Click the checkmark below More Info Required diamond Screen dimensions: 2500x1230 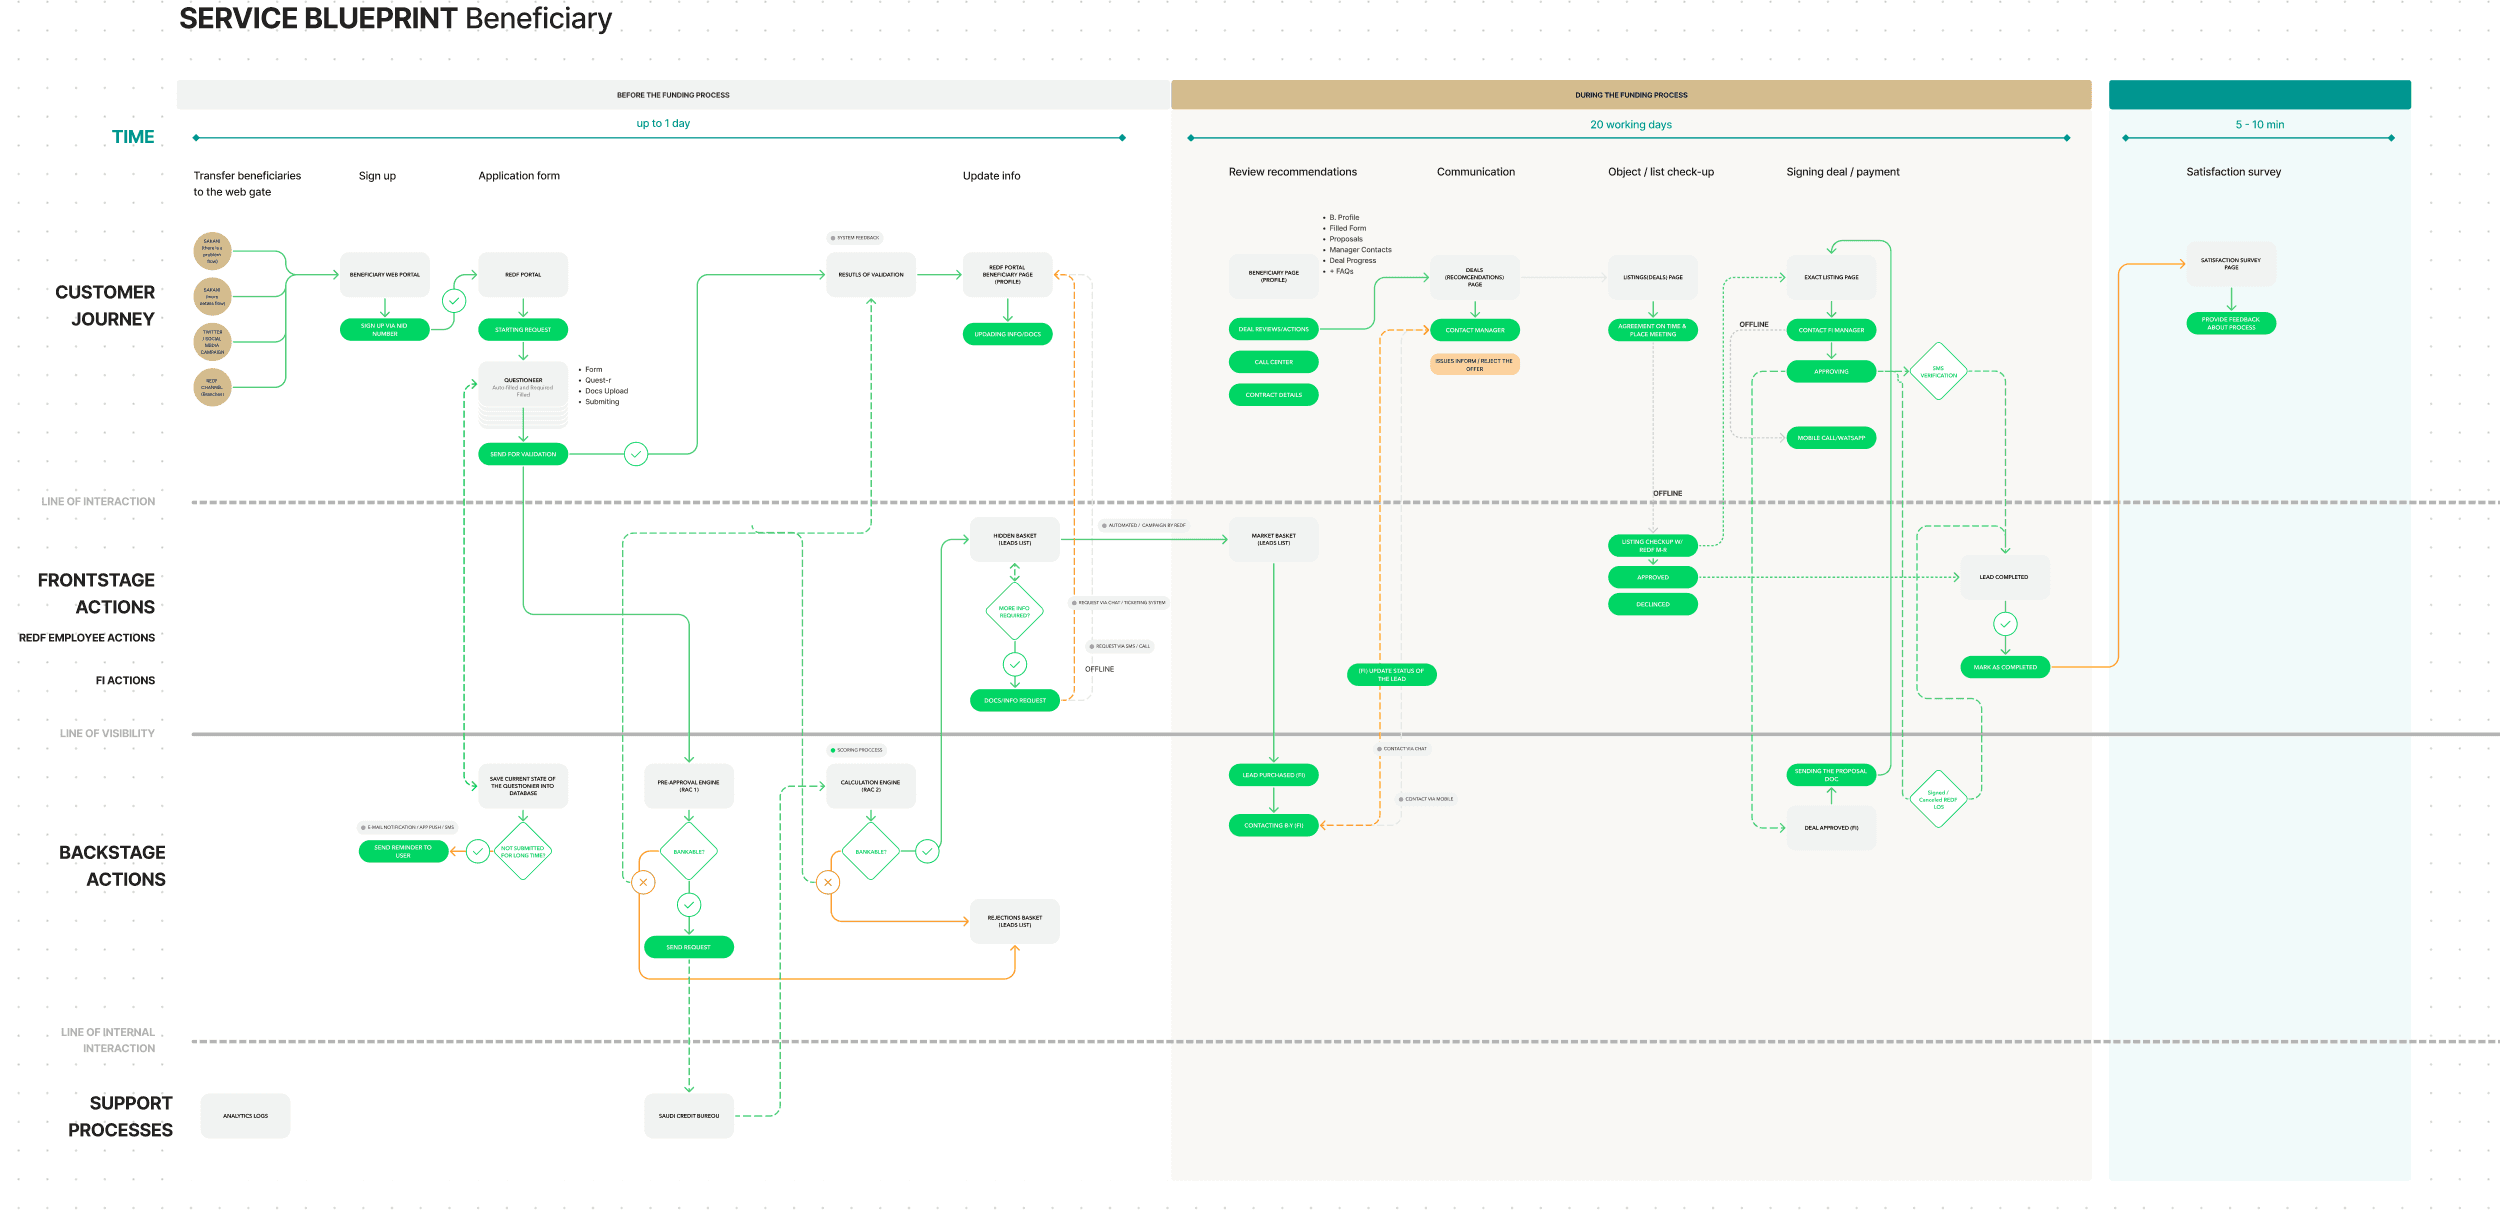[x=1015, y=664]
